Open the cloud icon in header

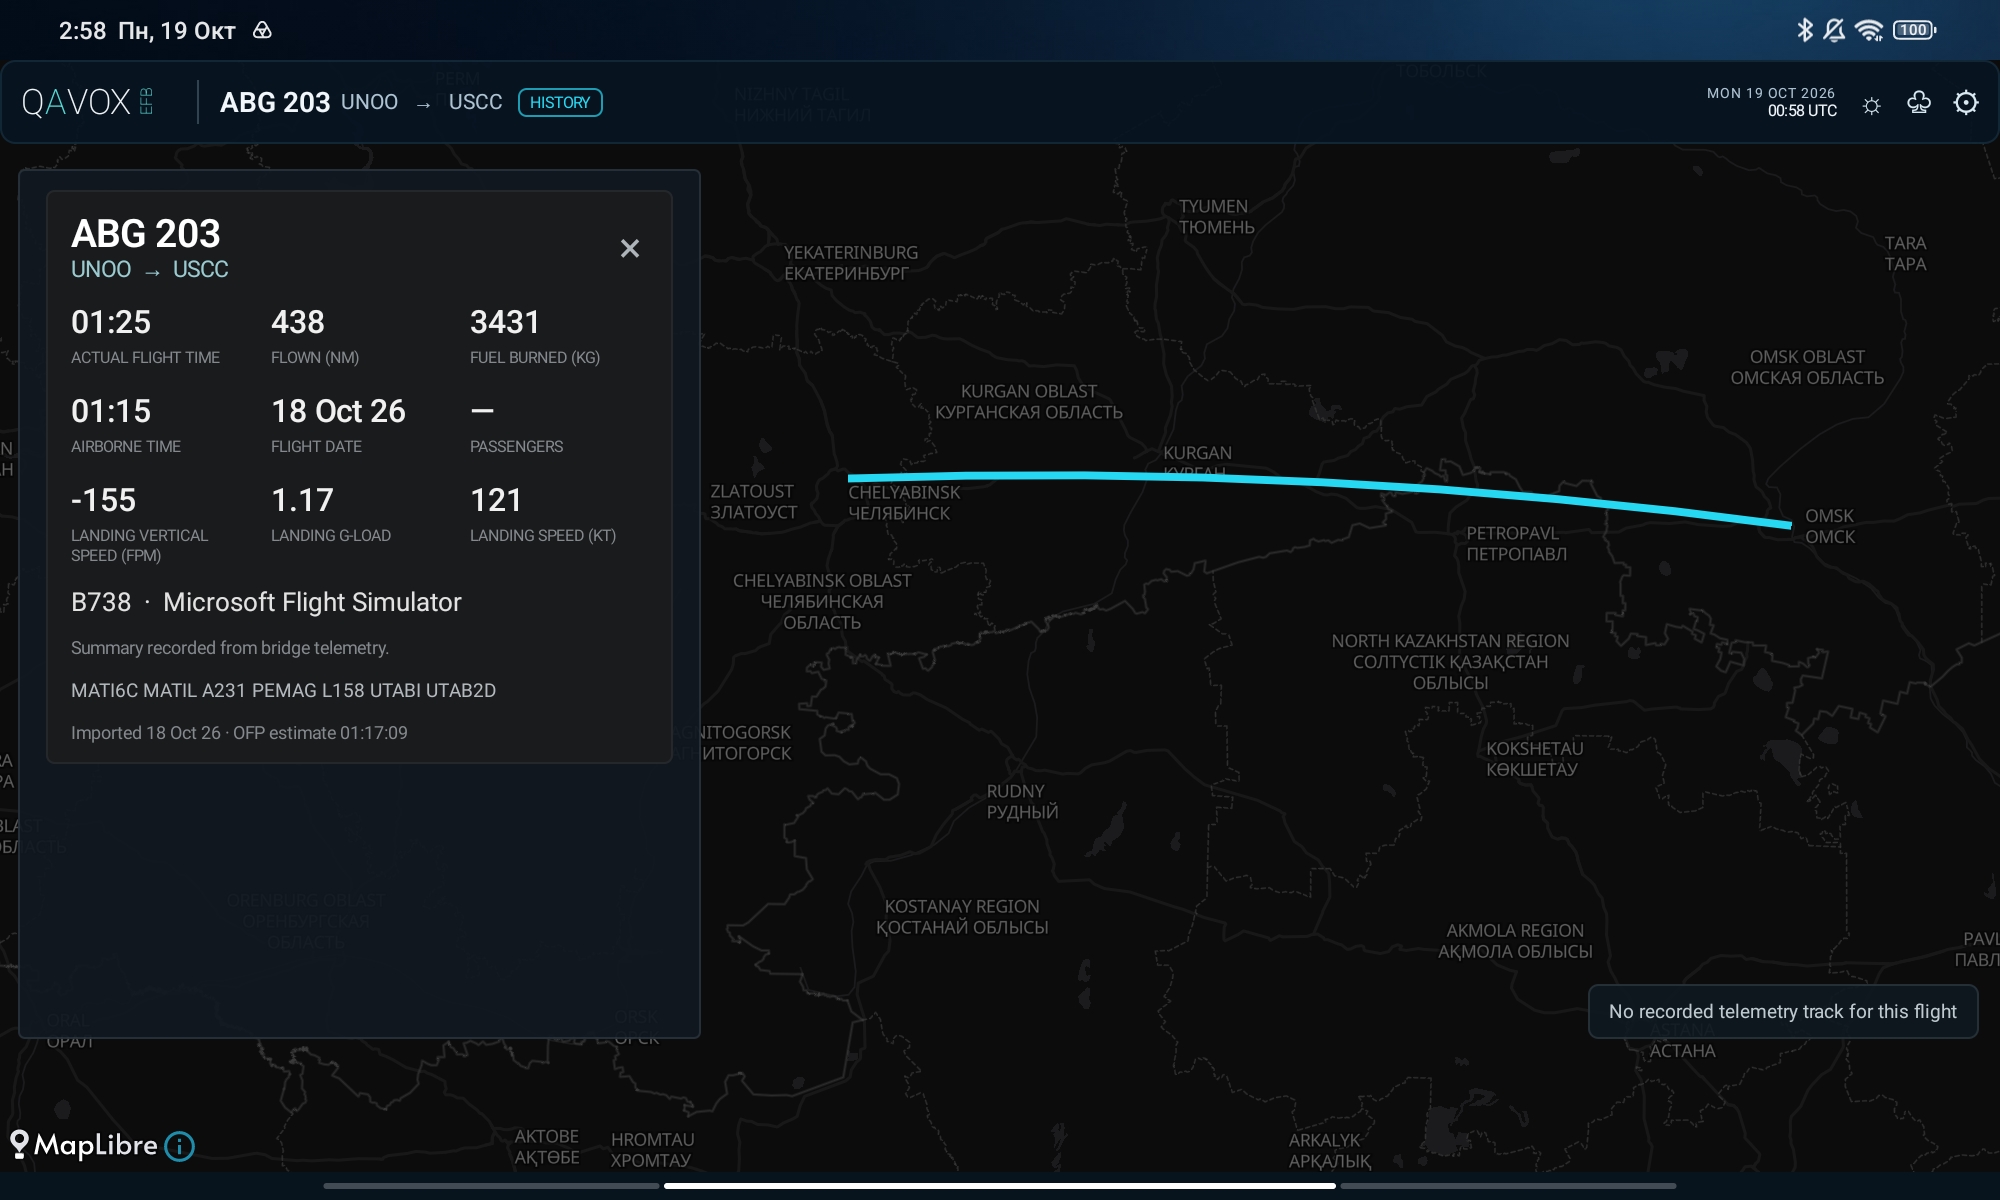[1918, 103]
